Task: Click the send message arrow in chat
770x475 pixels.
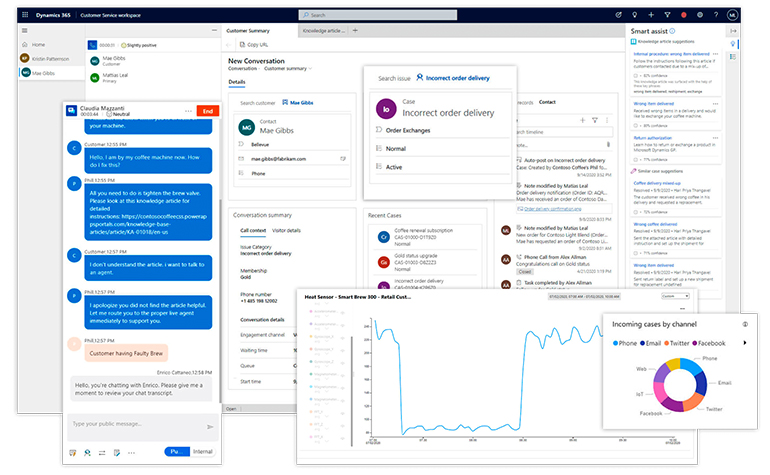Action: coord(210,426)
